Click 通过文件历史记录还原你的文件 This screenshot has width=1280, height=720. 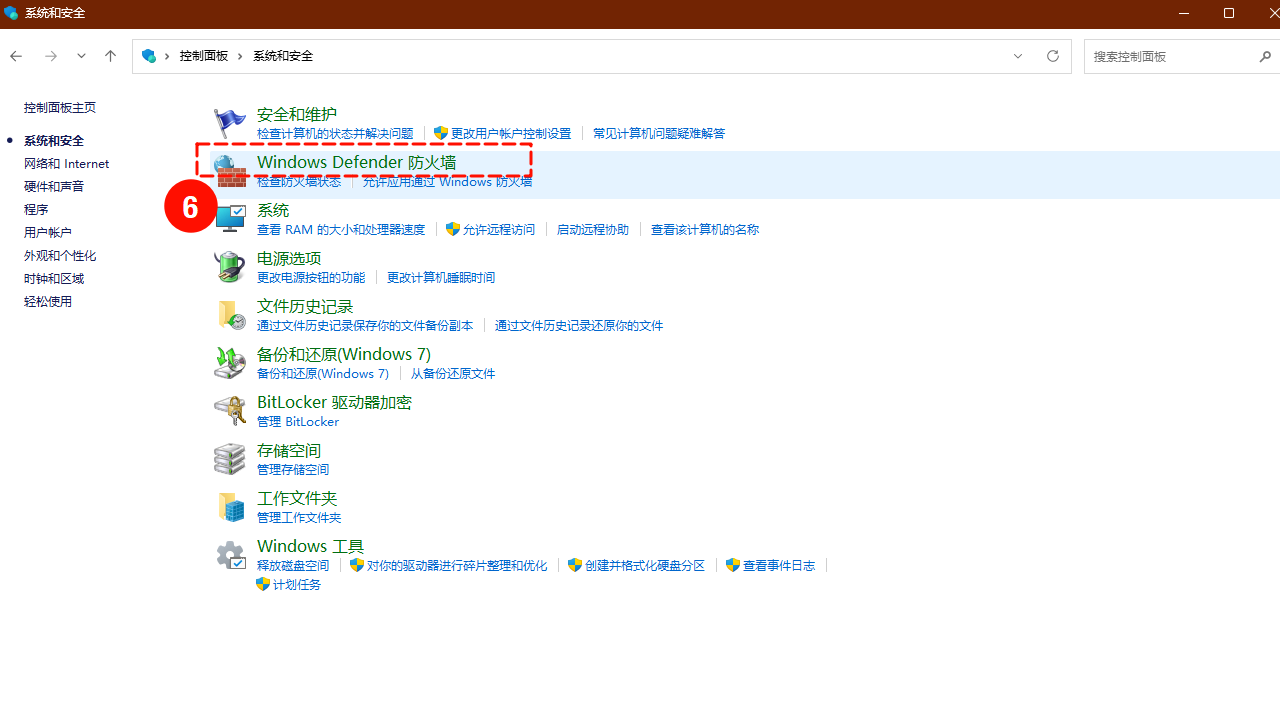point(579,325)
